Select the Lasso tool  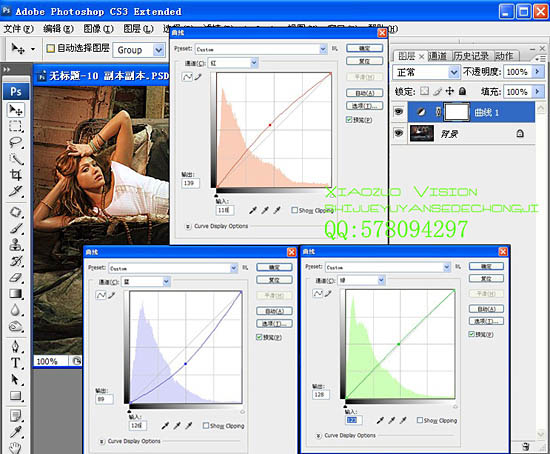click(15, 142)
